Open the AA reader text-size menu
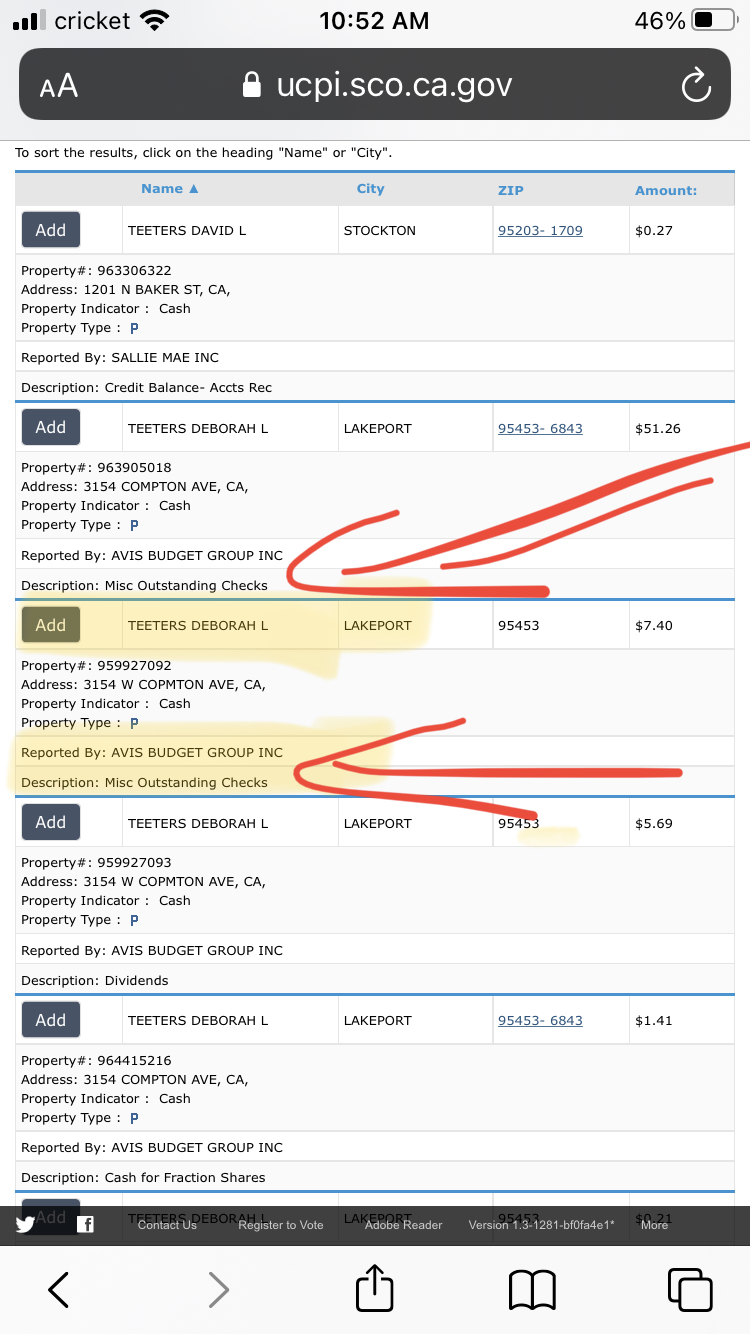The image size is (750, 1334). pyautogui.click(x=58, y=86)
